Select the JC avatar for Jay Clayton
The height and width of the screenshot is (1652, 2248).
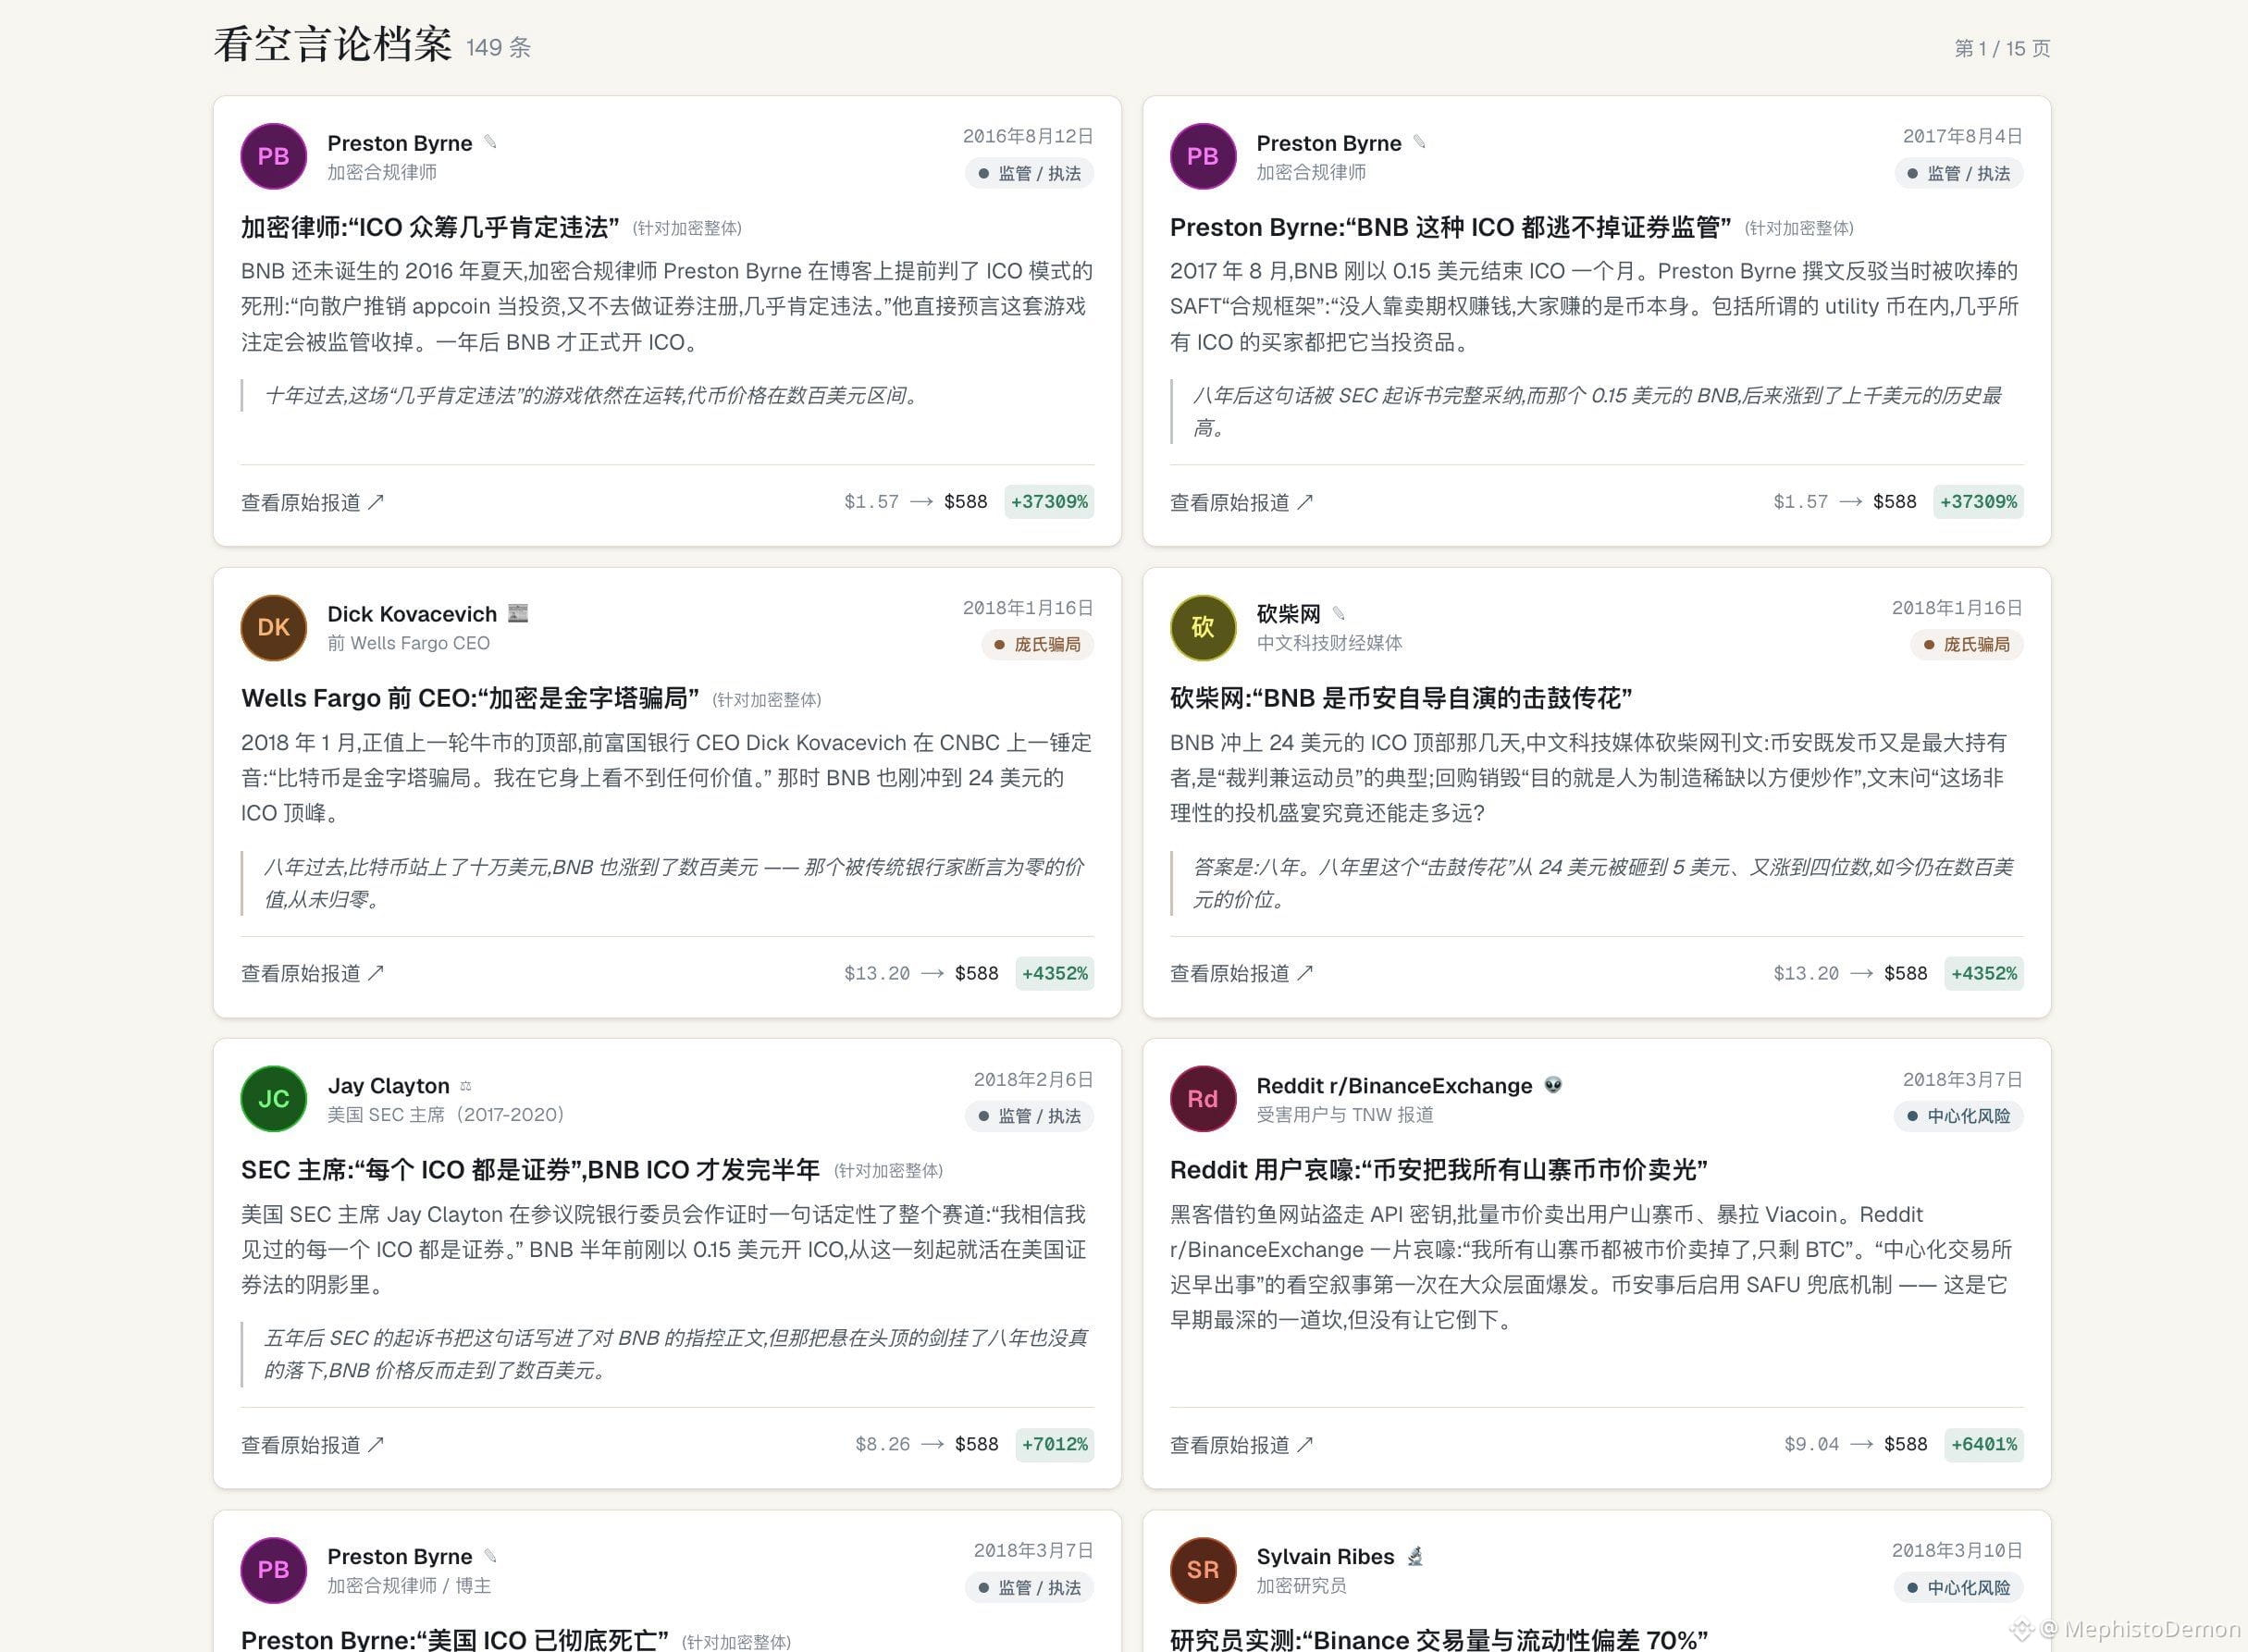click(273, 1099)
